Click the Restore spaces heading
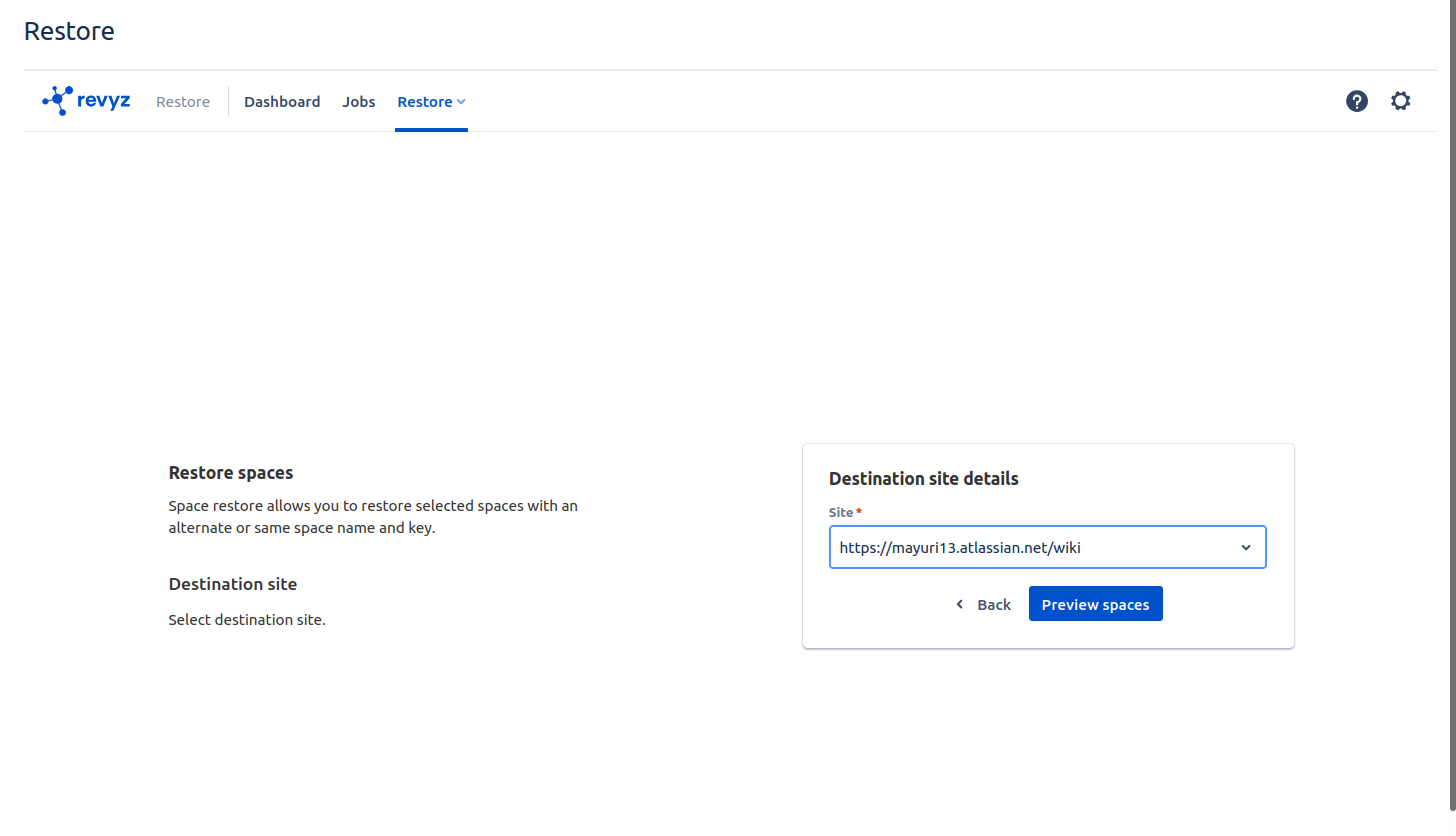The height and width of the screenshot is (836, 1456). point(231,472)
